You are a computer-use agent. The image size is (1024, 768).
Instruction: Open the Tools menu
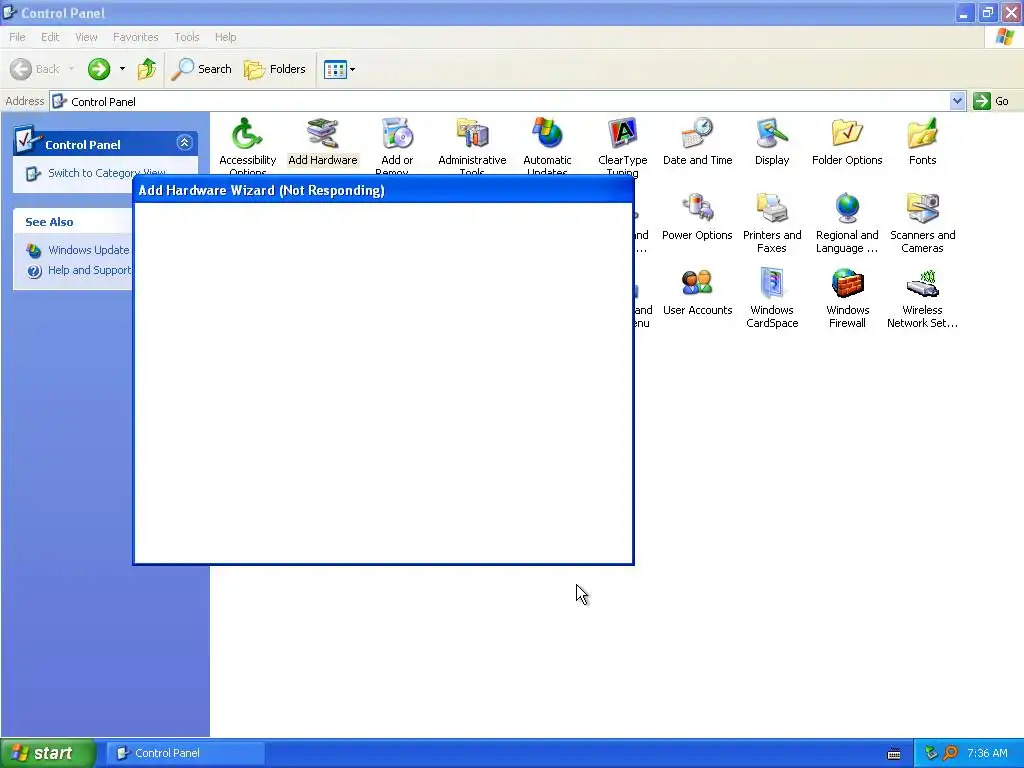coord(187,37)
